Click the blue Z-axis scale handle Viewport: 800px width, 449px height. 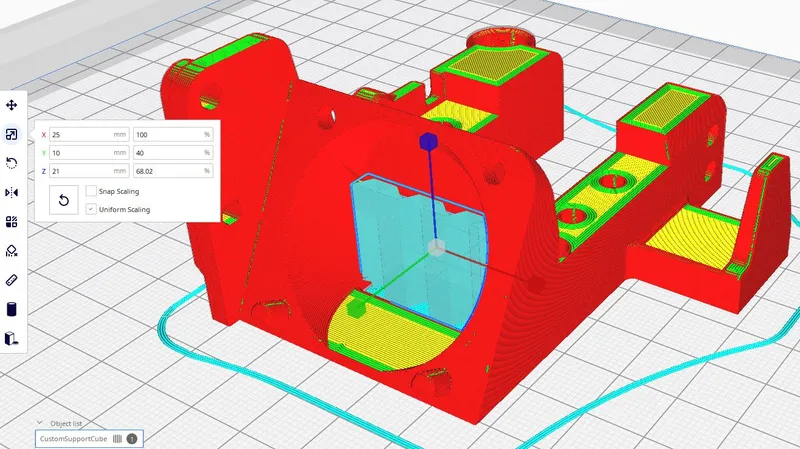point(425,143)
